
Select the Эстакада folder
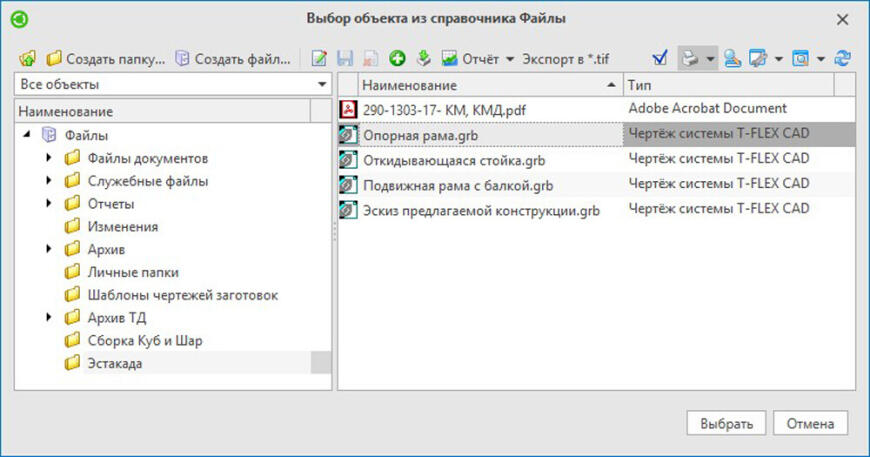(x=115, y=363)
